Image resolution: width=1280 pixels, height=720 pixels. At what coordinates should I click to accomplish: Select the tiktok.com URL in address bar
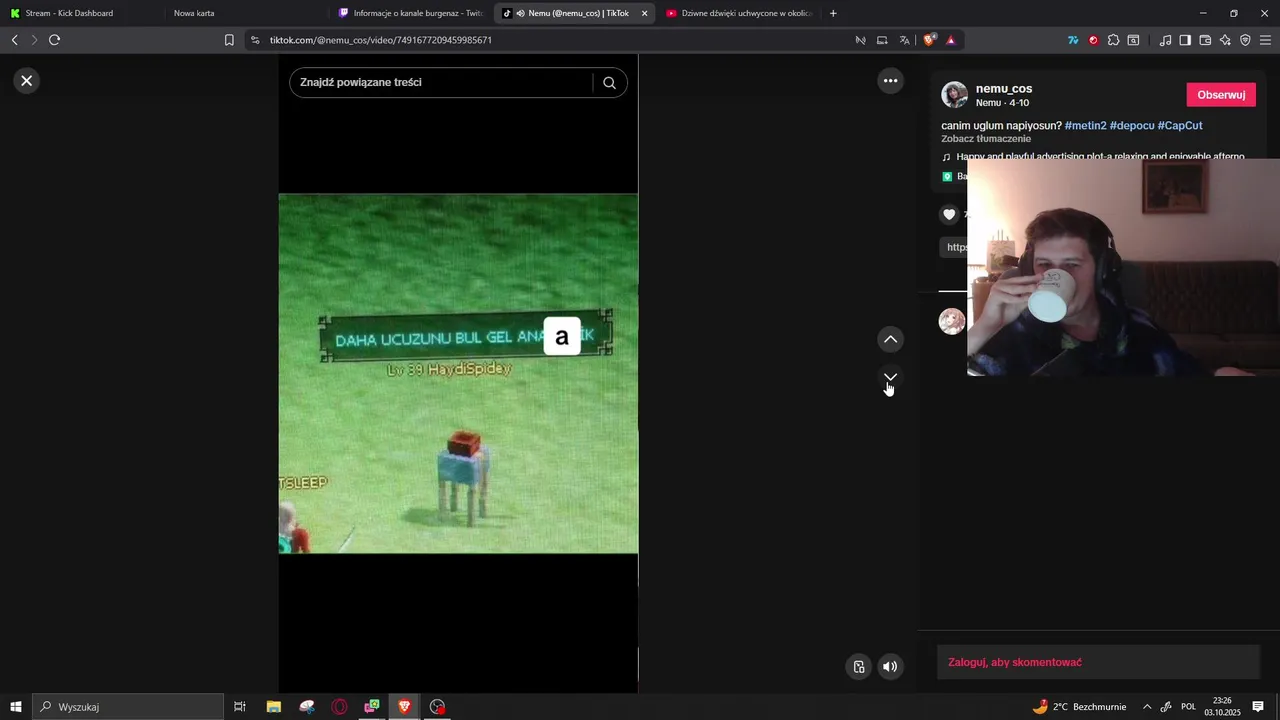coord(381,40)
